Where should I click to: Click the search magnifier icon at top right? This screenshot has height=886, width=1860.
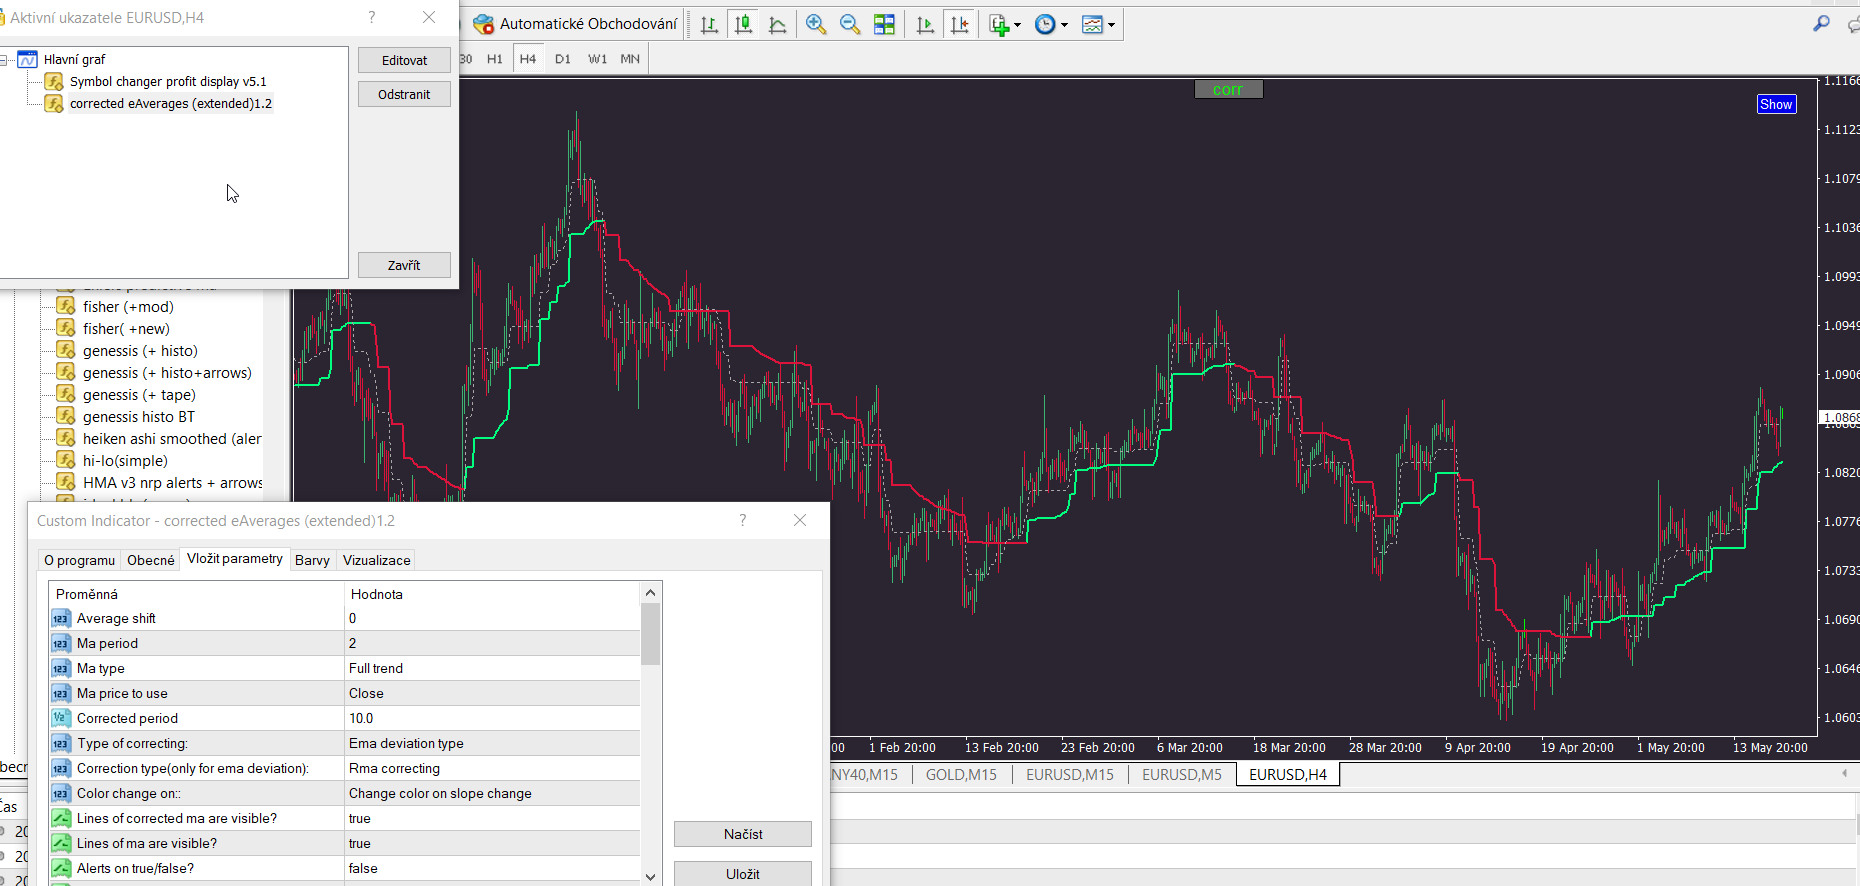pyautogui.click(x=1822, y=23)
